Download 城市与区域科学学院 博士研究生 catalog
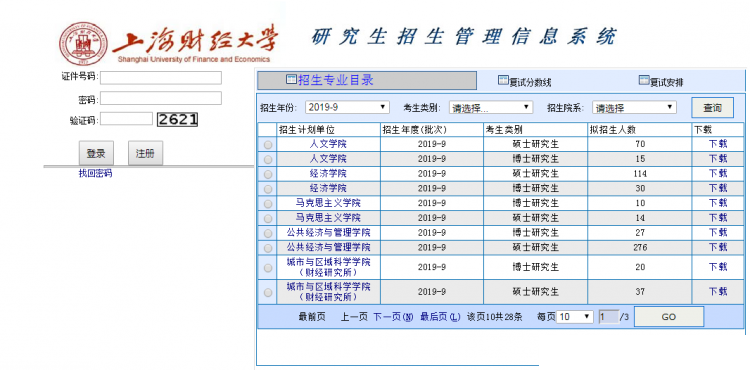The width and height of the screenshot is (750, 370). click(x=717, y=267)
